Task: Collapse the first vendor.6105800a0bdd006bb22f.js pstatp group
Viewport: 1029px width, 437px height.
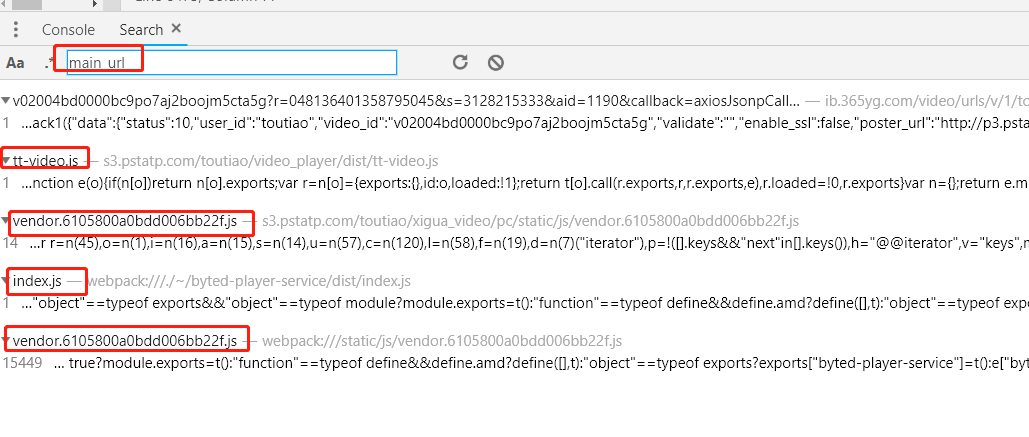Action: tap(6, 221)
